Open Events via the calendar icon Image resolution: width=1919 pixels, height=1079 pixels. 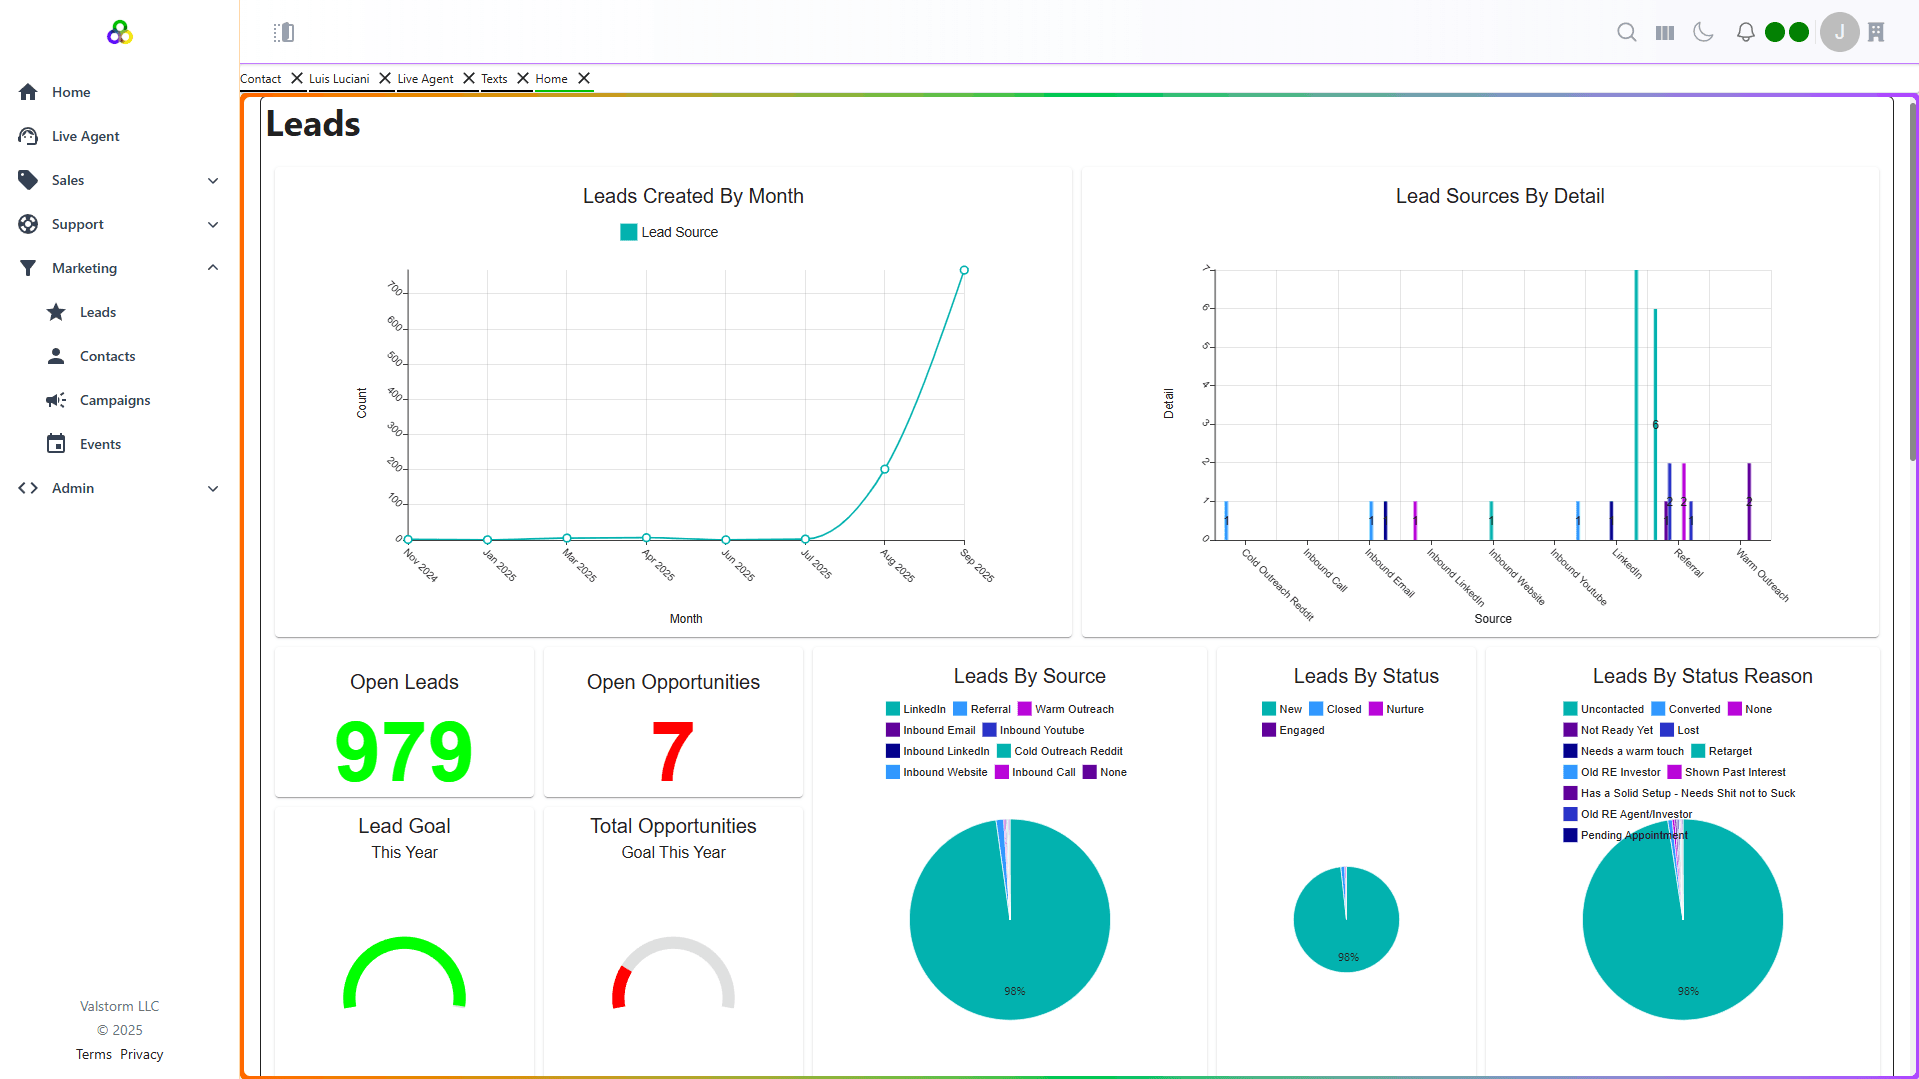57,444
